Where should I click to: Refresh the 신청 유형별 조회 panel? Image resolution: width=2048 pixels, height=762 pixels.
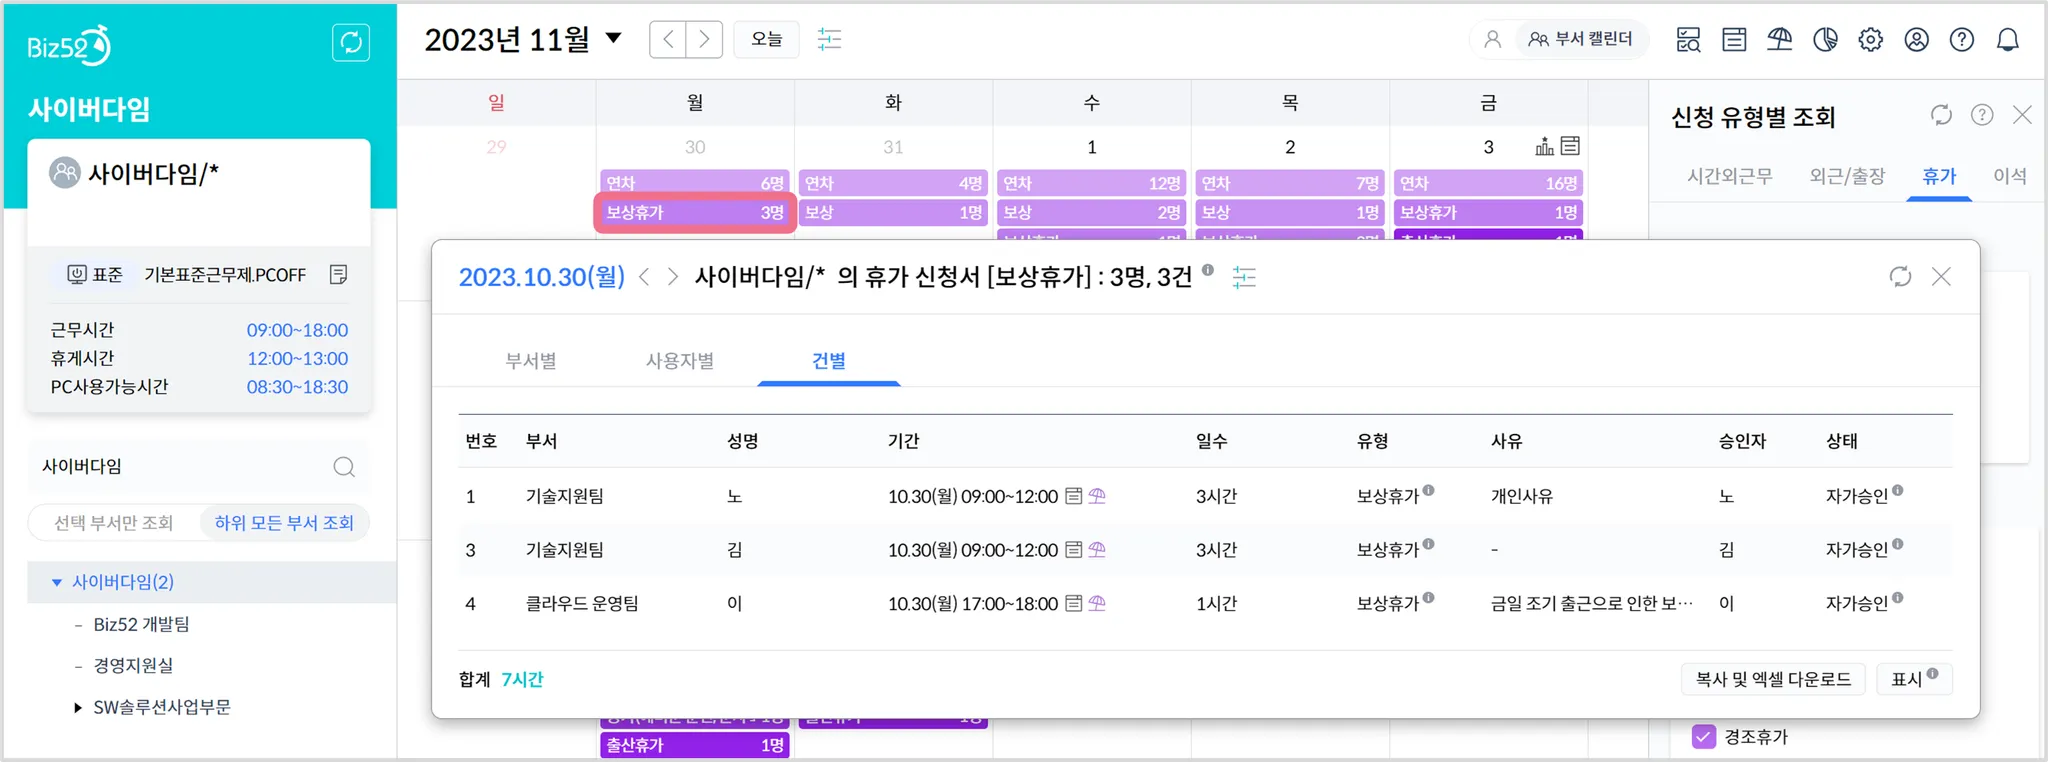click(x=1941, y=115)
